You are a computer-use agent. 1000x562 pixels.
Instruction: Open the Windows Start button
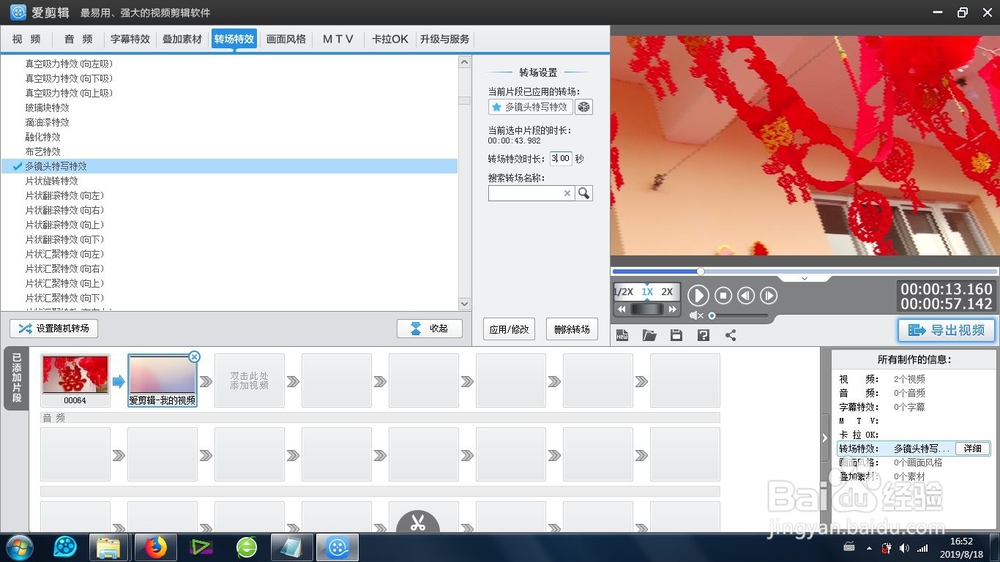click(x=18, y=547)
